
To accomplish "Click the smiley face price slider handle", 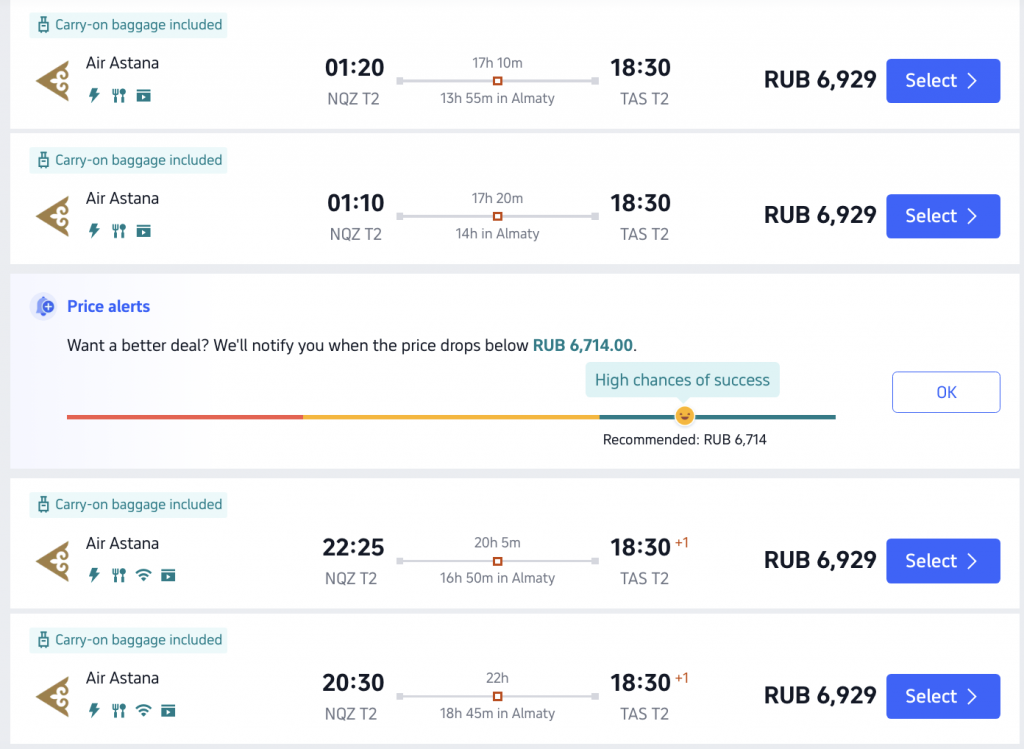I will click(684, 415).
